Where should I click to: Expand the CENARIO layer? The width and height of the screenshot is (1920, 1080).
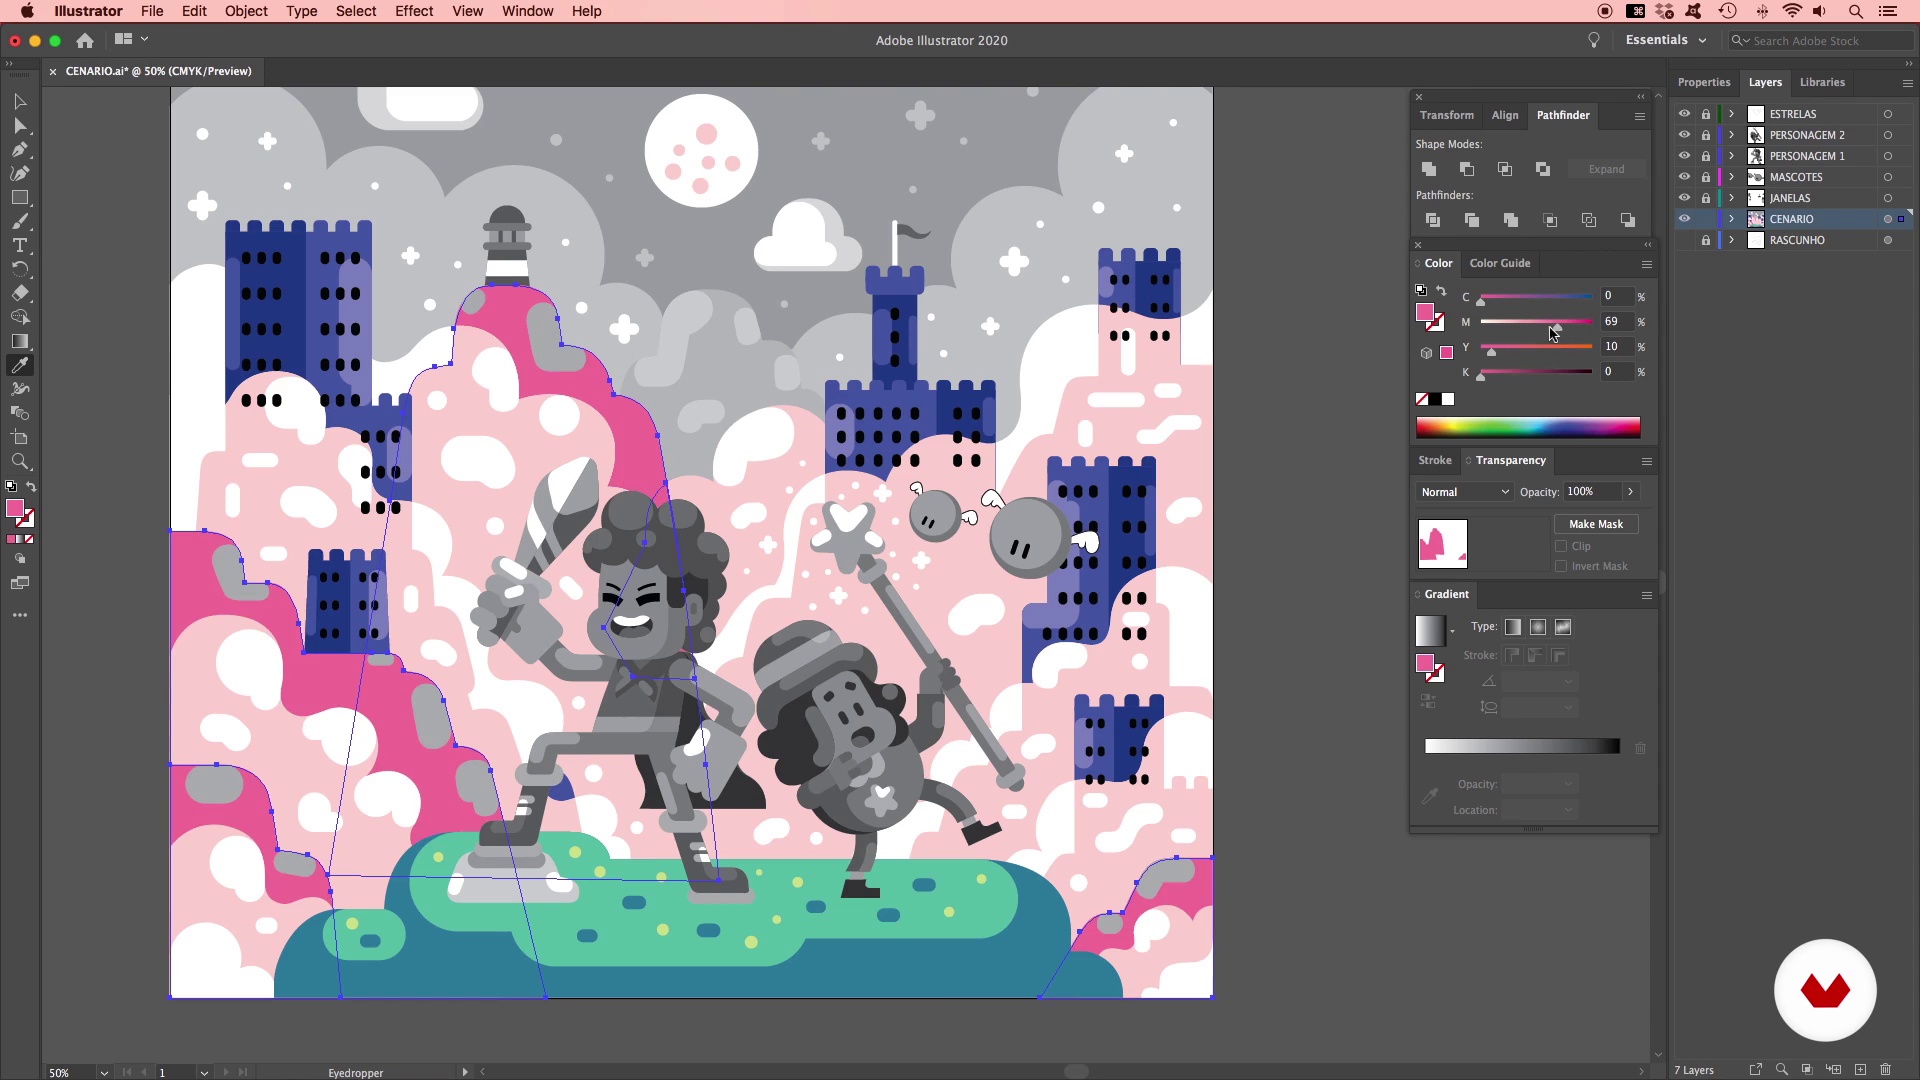pos(1732,219)
